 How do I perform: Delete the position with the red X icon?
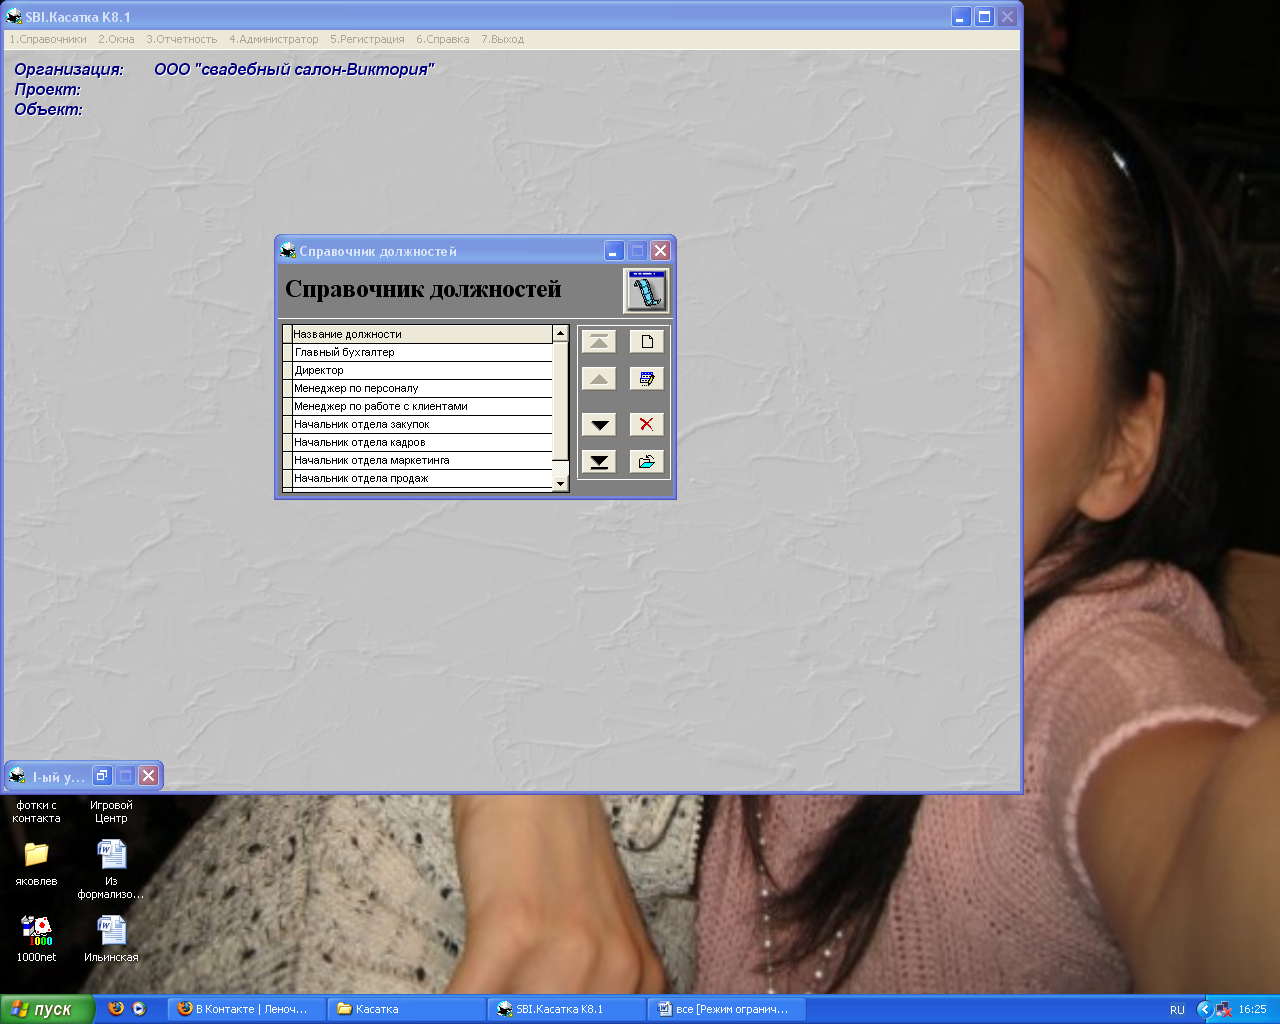tap(647, 425)
